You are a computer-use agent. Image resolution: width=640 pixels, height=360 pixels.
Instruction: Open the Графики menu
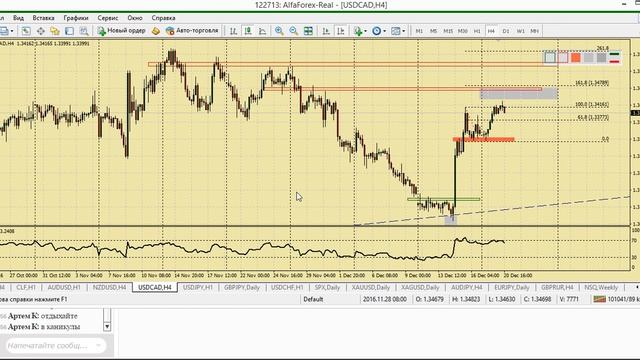tap(76, 18)
